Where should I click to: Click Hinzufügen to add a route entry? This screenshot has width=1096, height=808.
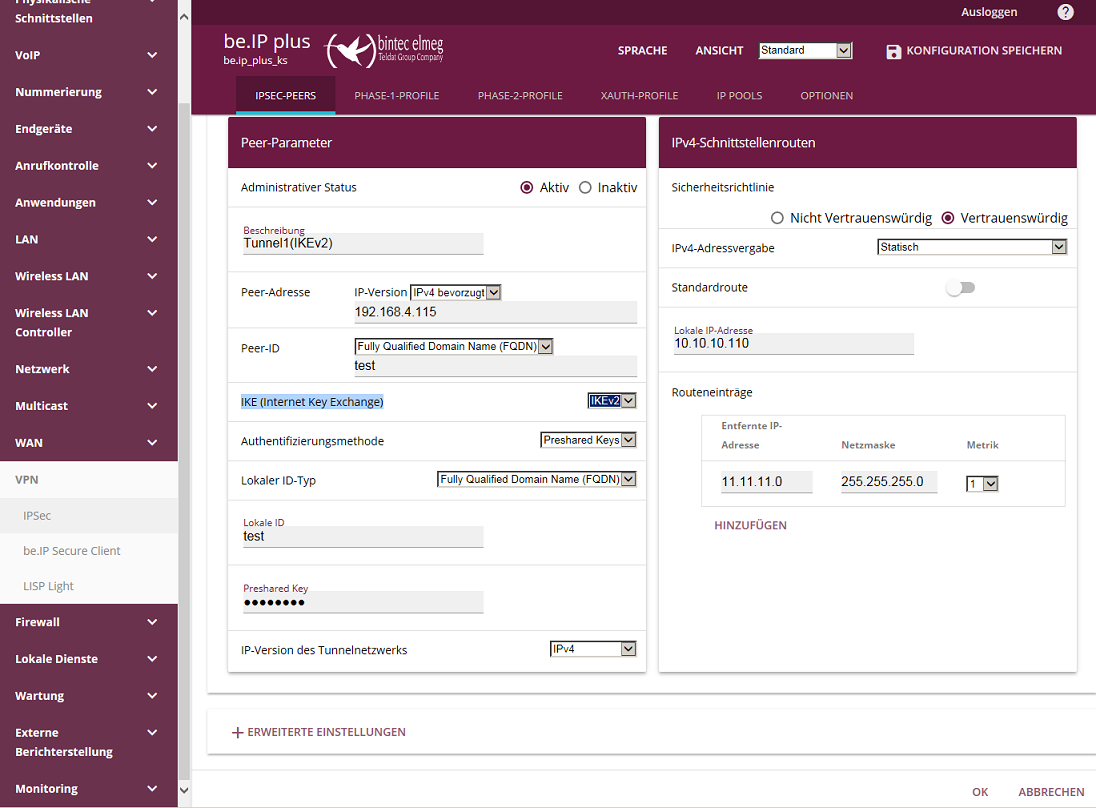pyautogui.click(x=750, y=525)
